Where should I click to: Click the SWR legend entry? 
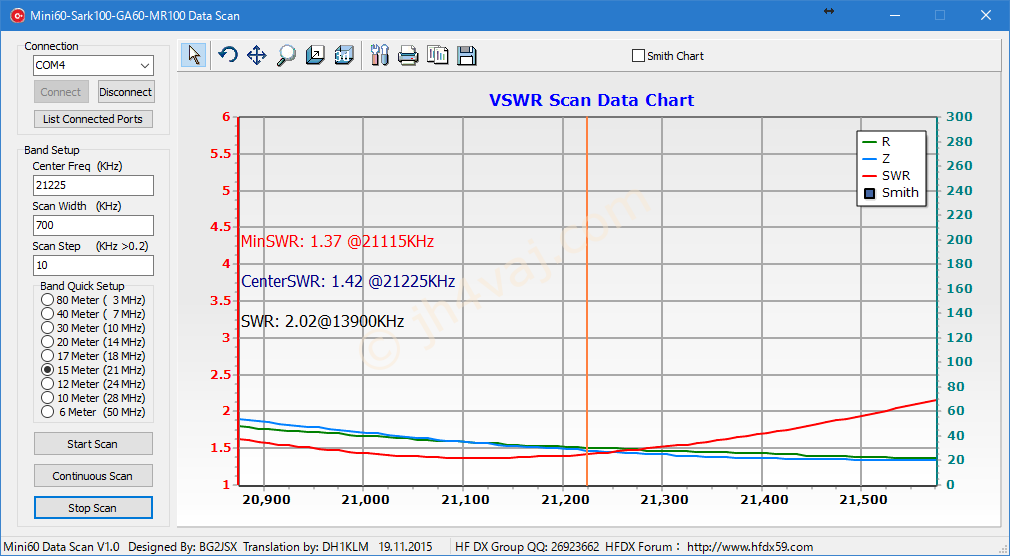click(x=886, y=175)
